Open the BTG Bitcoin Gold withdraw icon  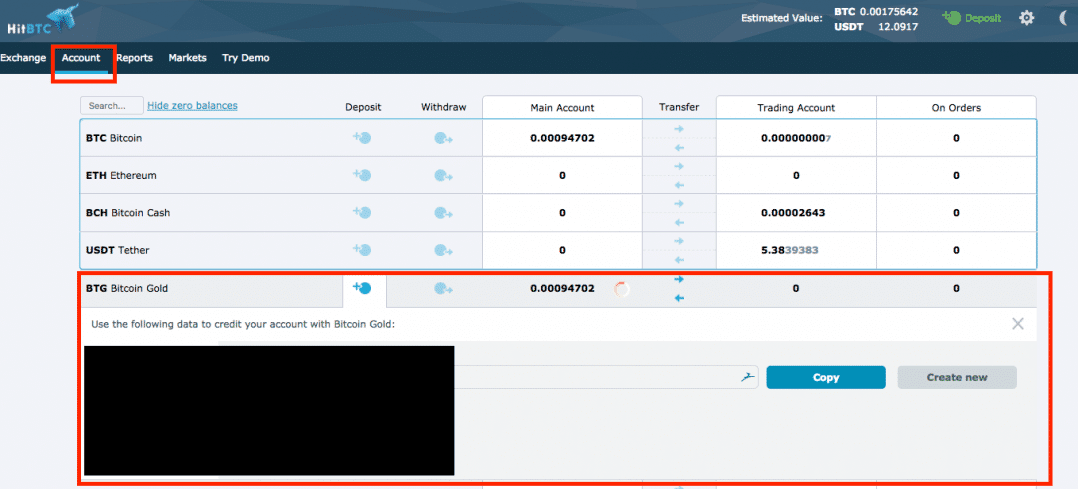443,289
